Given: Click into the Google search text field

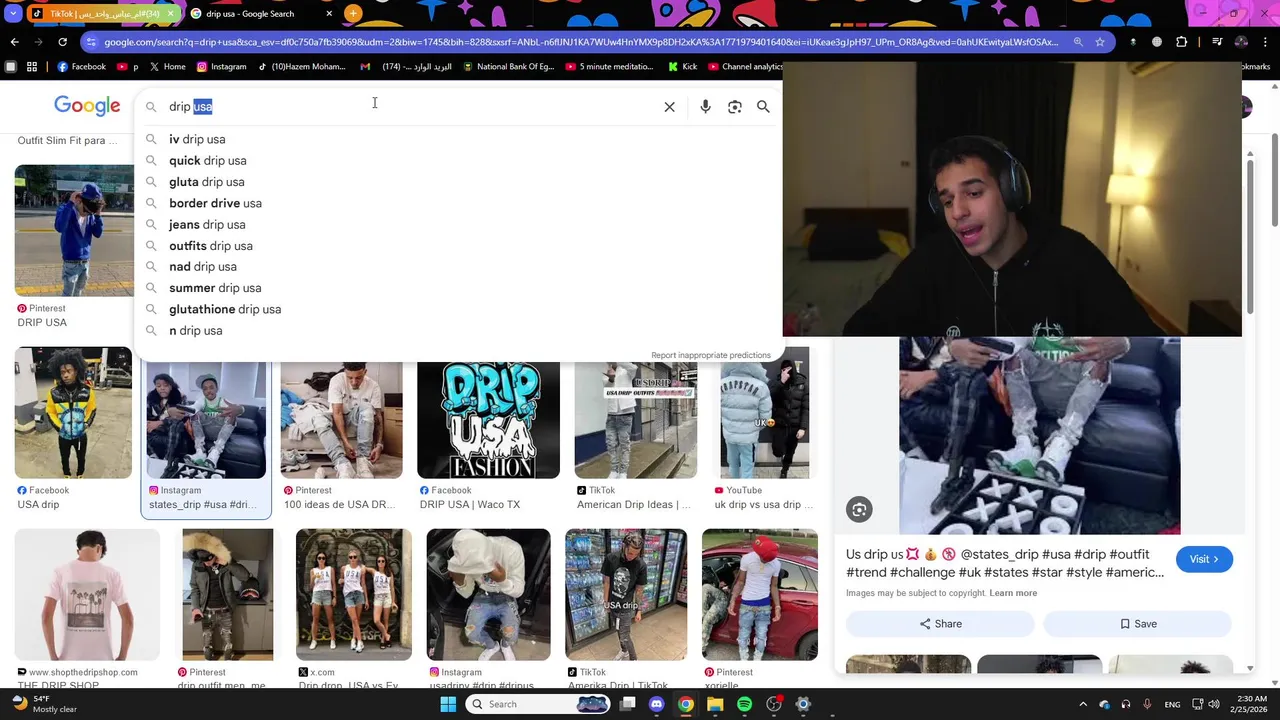Looking at the screenshot, I should click(x=410, y=107).
